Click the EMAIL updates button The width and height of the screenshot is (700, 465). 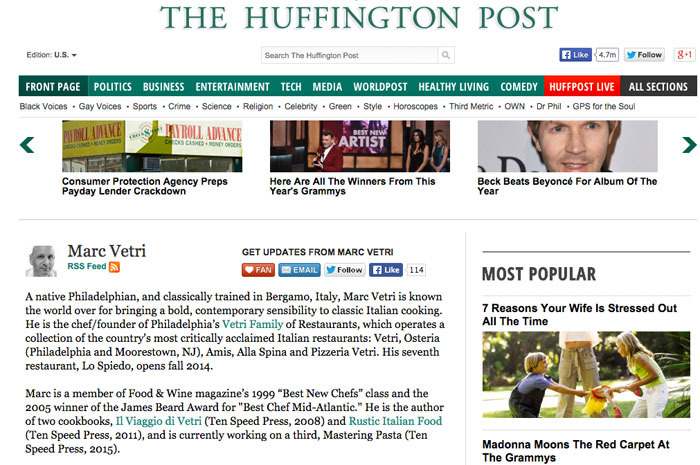[299, 270]
